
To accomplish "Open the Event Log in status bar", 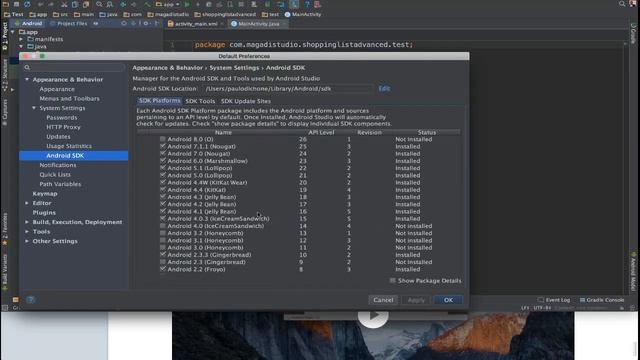I will point(554,300).
